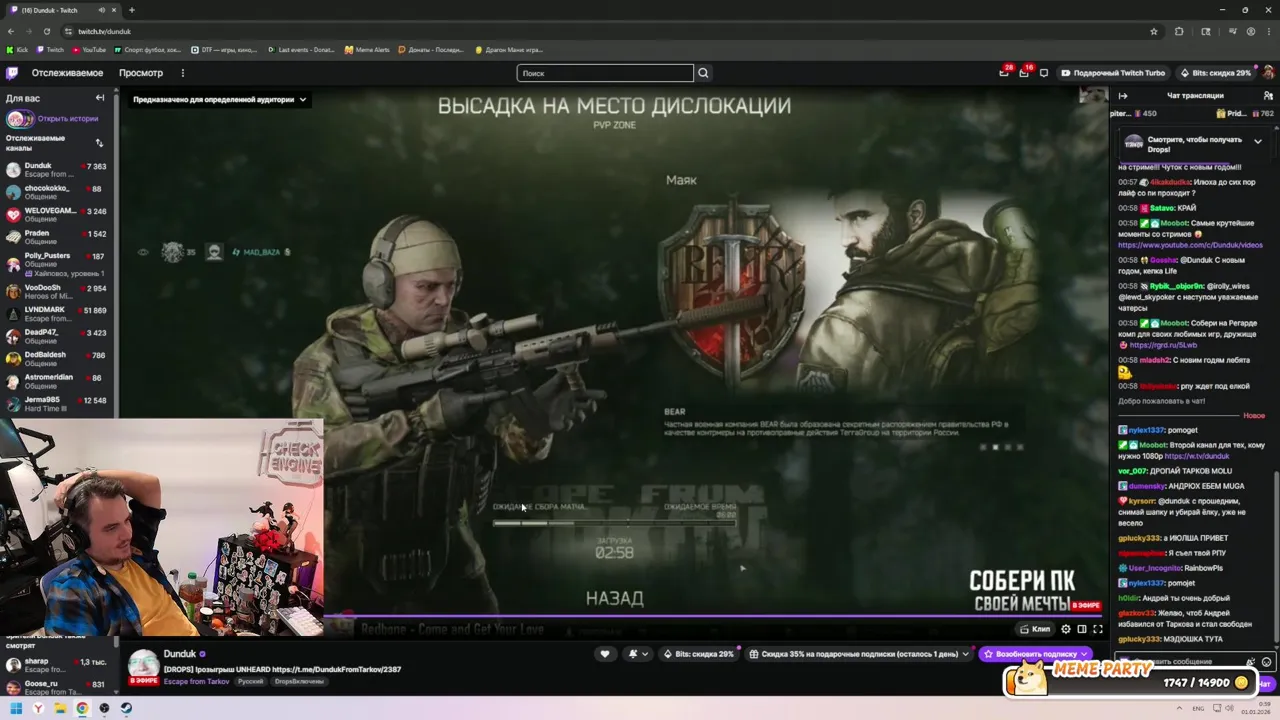1280x720 pixels.
Task: Toggle fullscreen on the player
Action: 1098,629
